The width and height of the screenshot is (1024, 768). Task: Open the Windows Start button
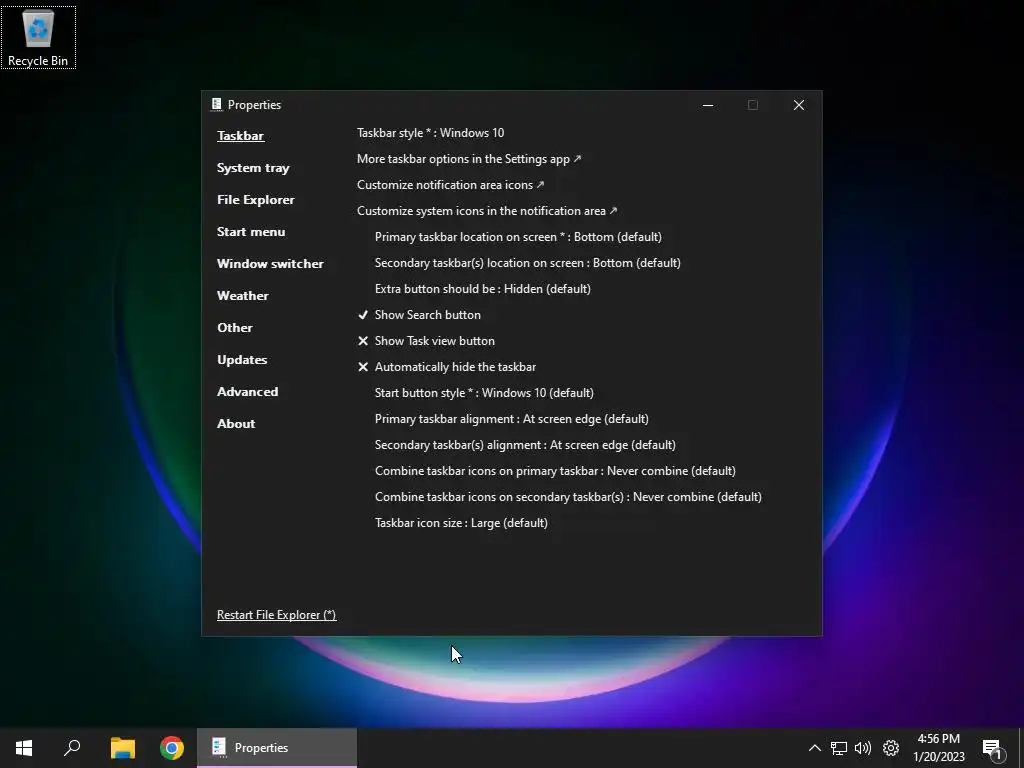tap(24, 748)
